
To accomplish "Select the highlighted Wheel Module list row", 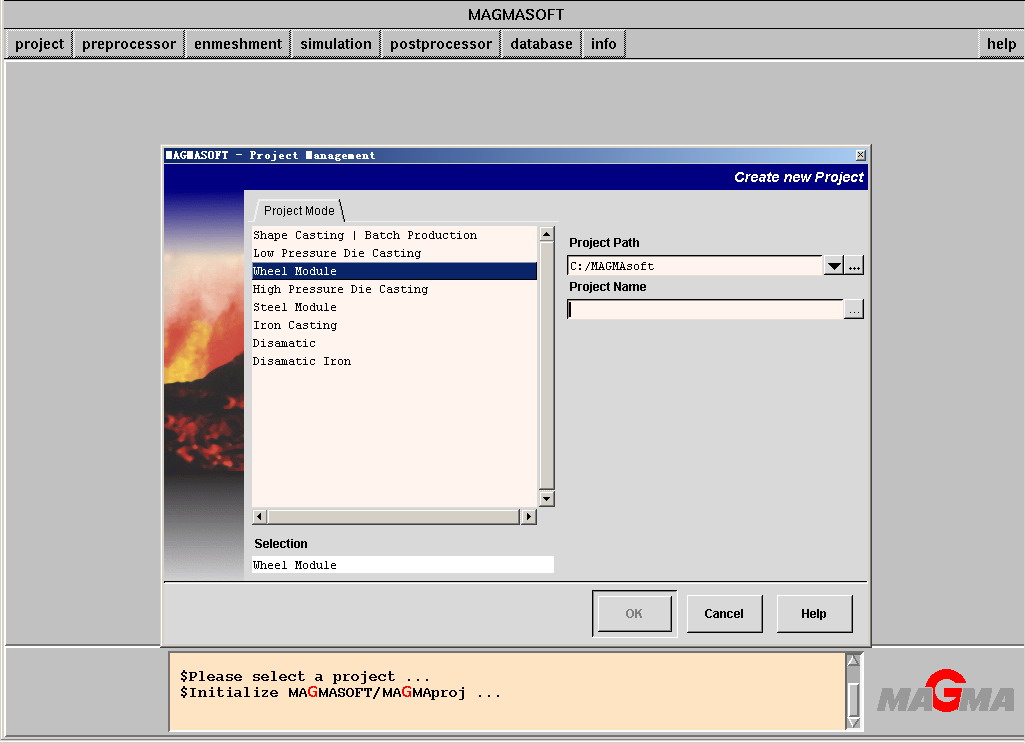I will coord(394,271).
